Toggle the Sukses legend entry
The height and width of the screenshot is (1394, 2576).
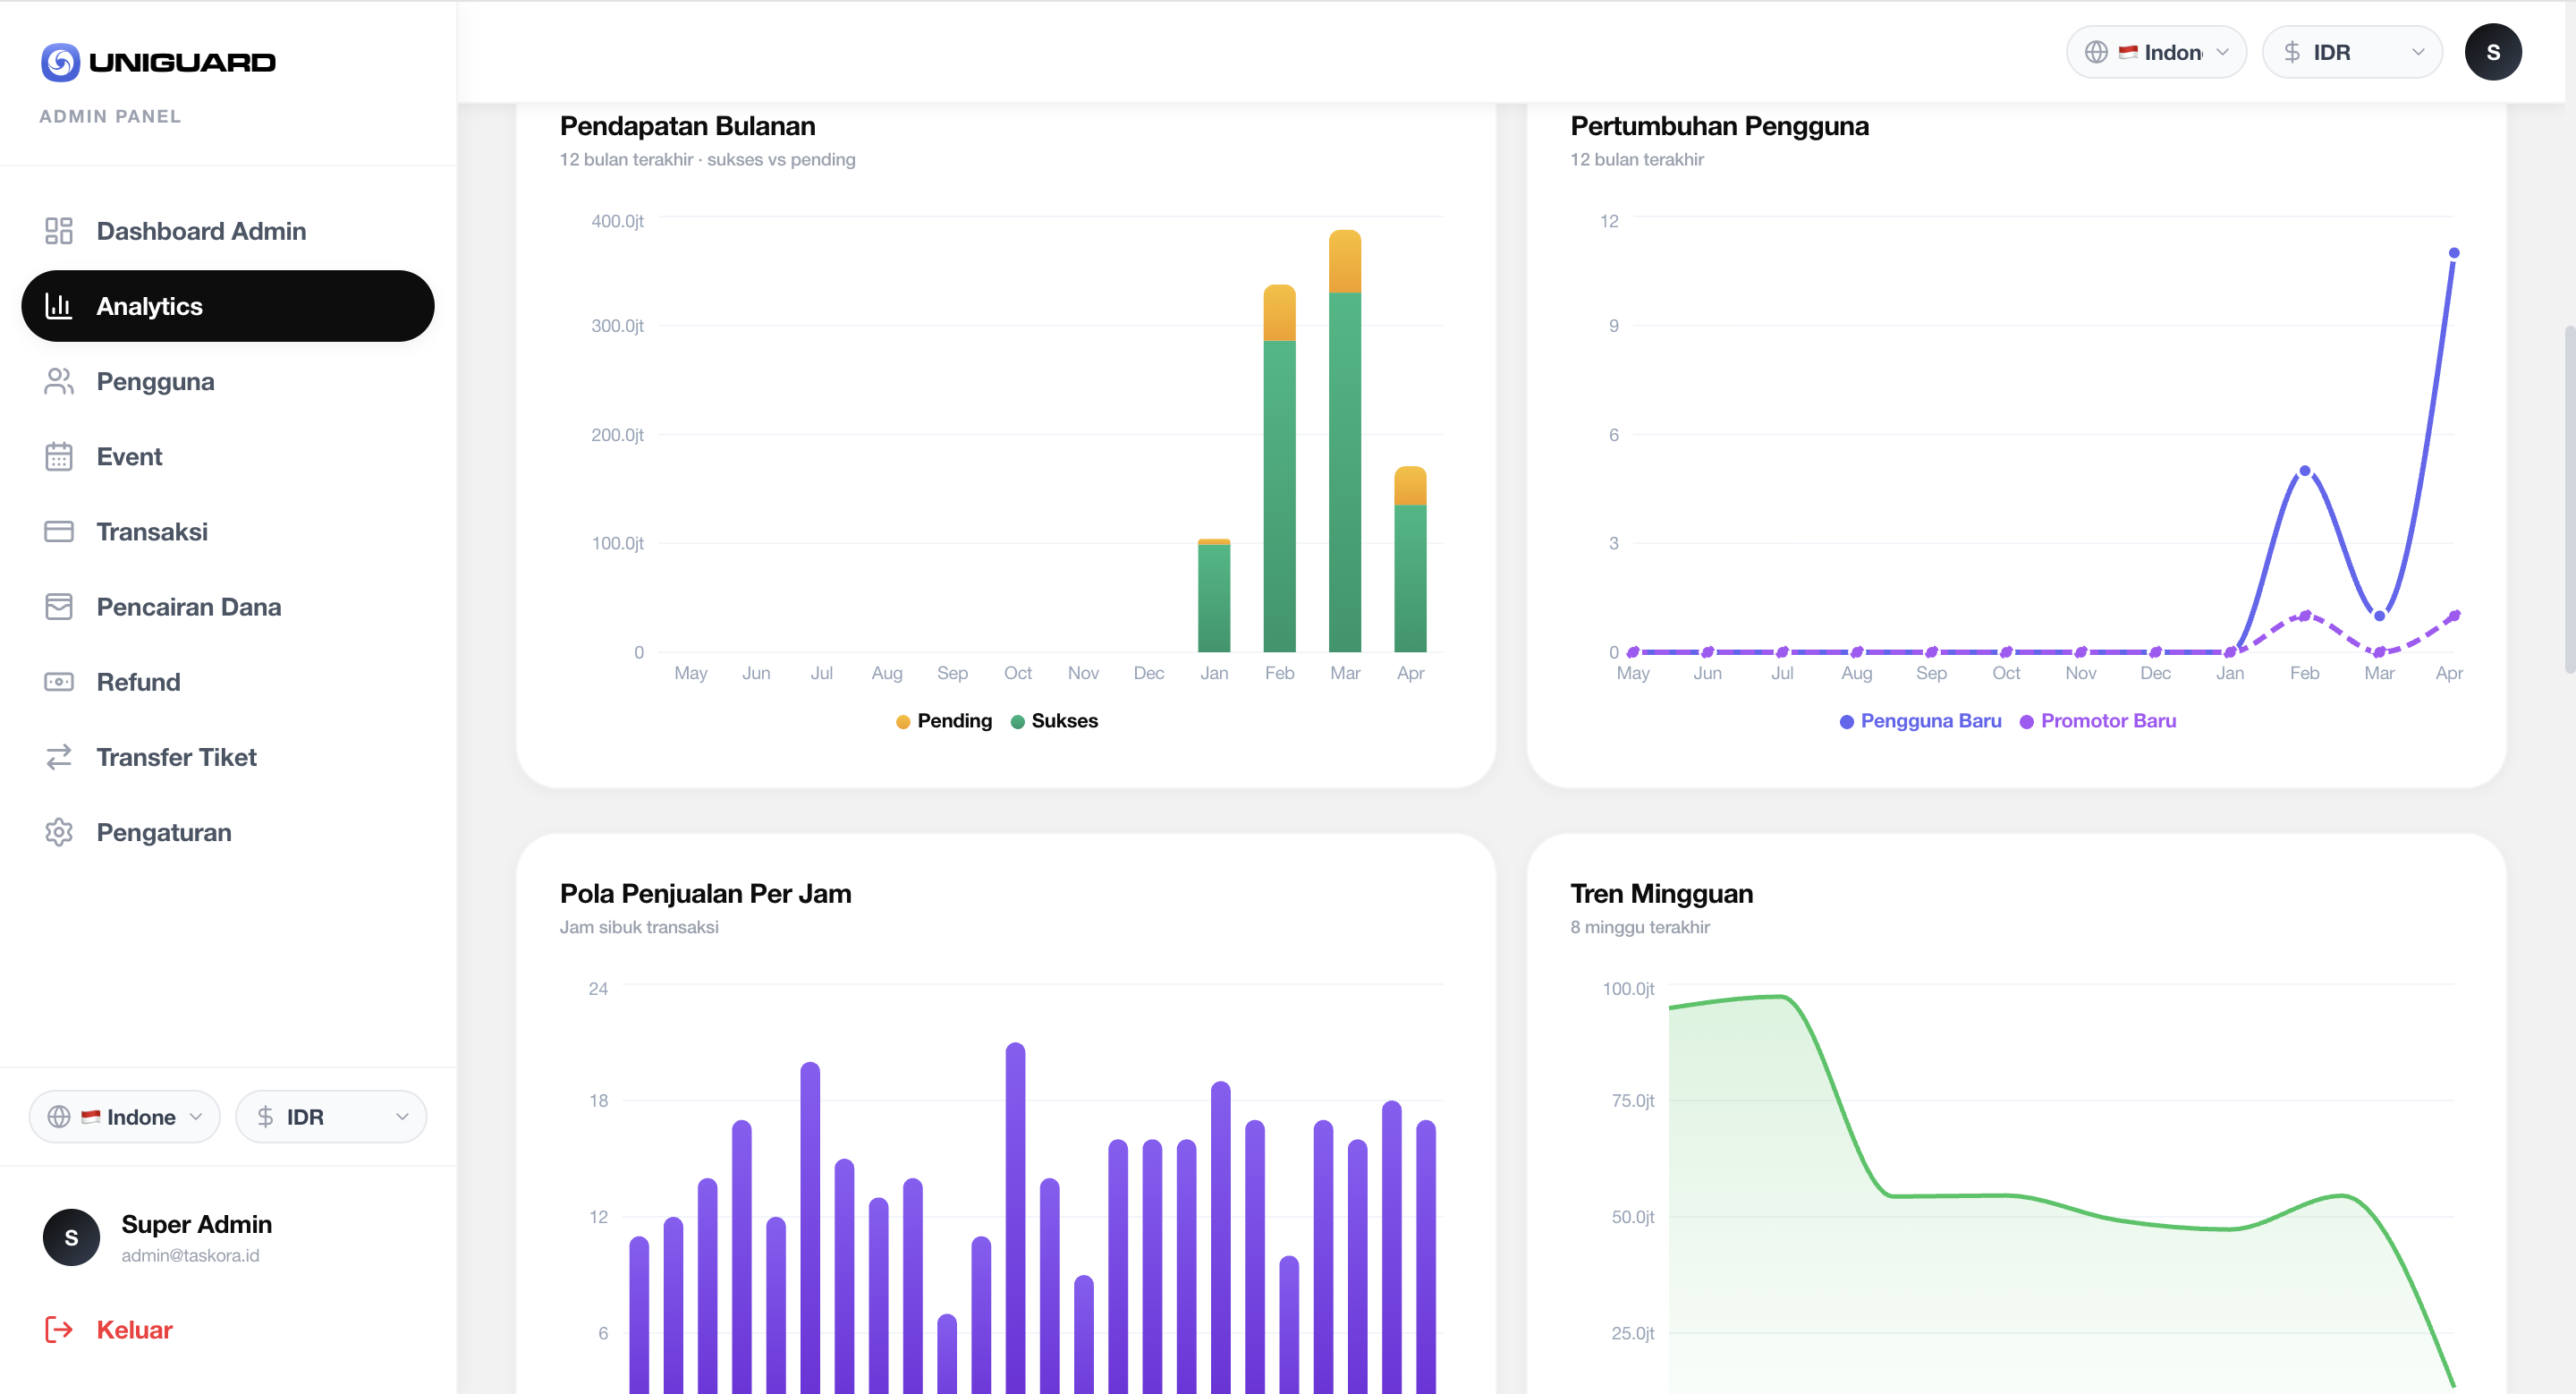tap(1055, 721)
